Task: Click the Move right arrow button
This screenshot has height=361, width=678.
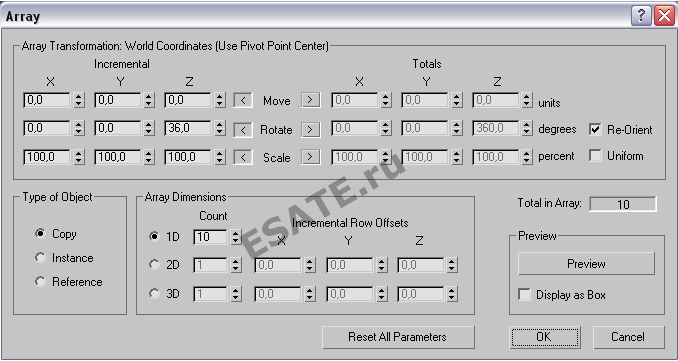Action: tap(310, 101)
